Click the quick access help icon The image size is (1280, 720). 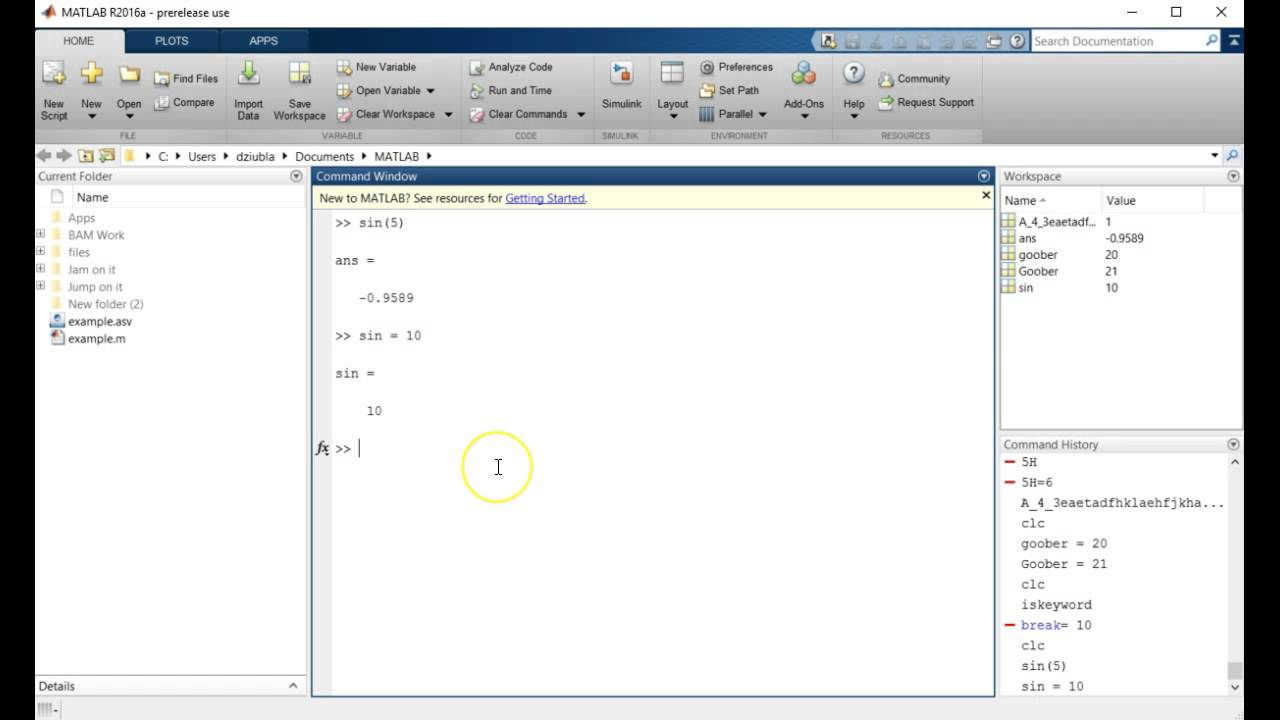(x=1017, y=41)
